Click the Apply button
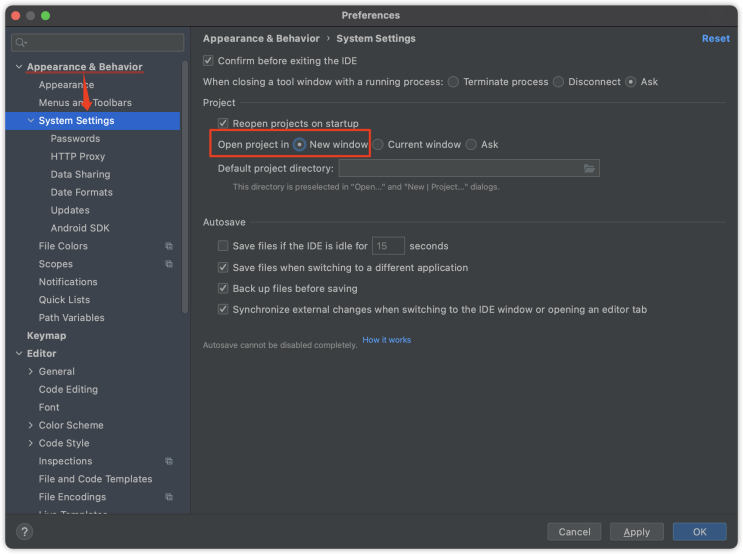 pos(636,532)
